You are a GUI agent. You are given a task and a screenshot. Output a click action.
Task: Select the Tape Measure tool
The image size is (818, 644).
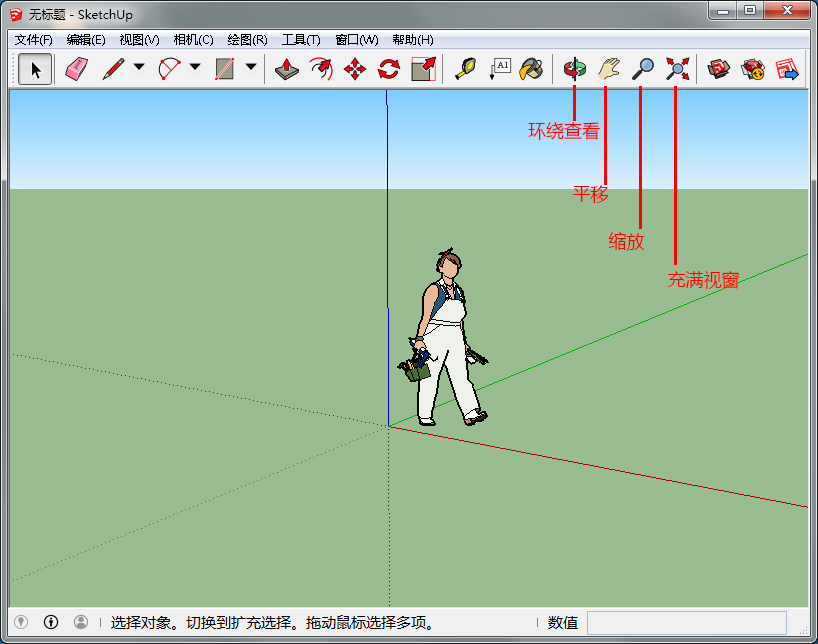[465, 69]
